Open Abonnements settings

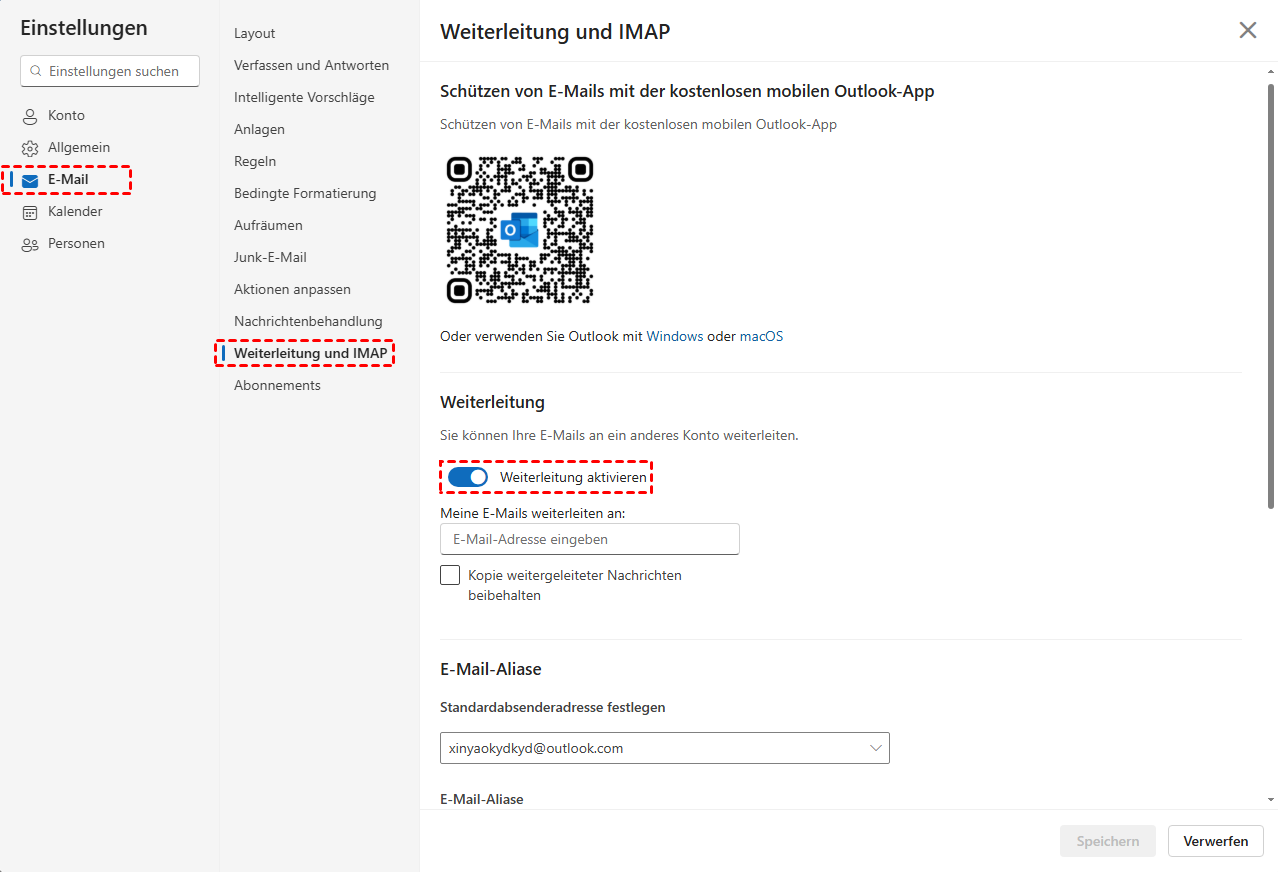point(277,385)
